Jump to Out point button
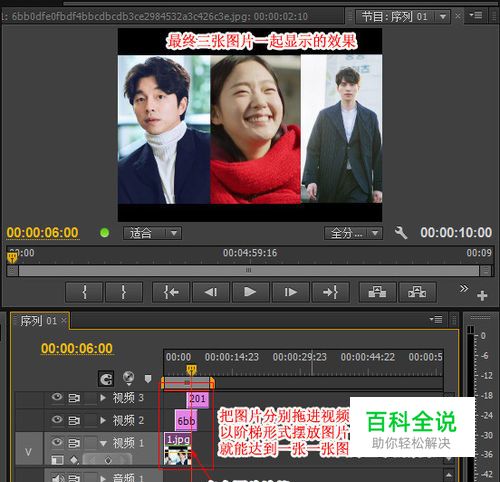 pos(331,292)
